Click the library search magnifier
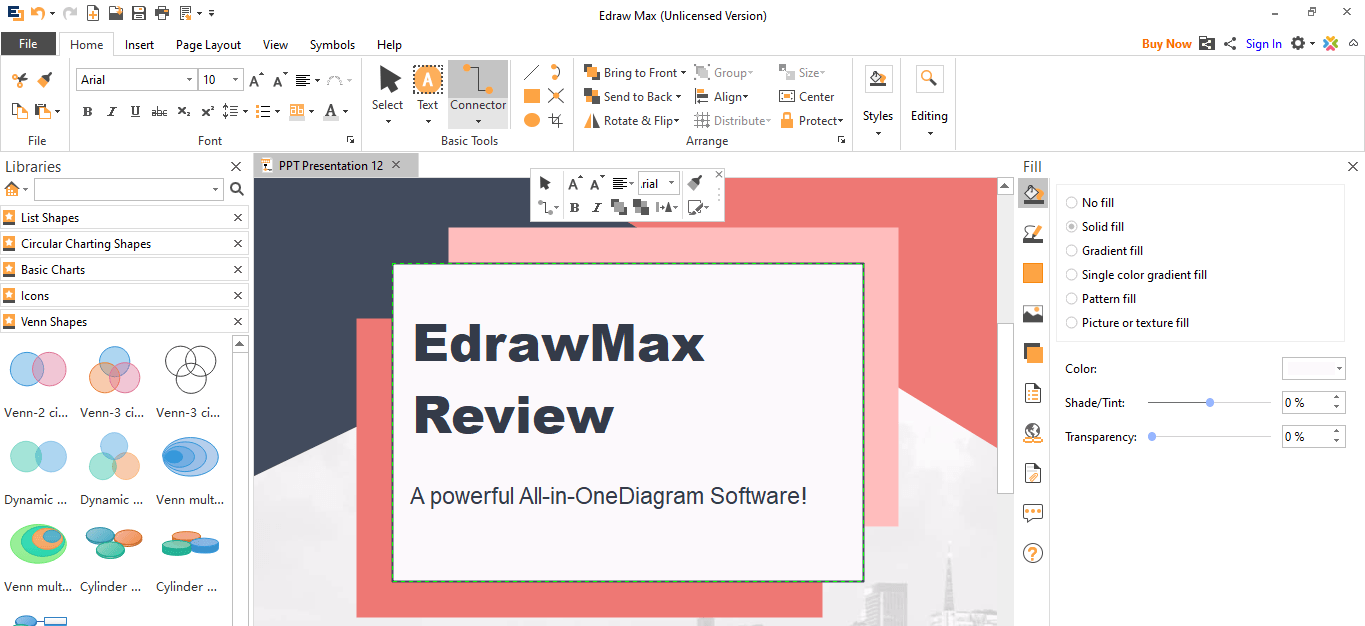The height and width of the screenshot is (626, 1365). [x=237, y=189]
